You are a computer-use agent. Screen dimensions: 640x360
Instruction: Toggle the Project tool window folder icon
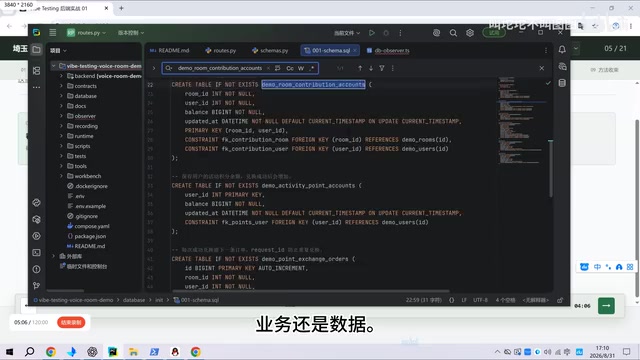36,50
